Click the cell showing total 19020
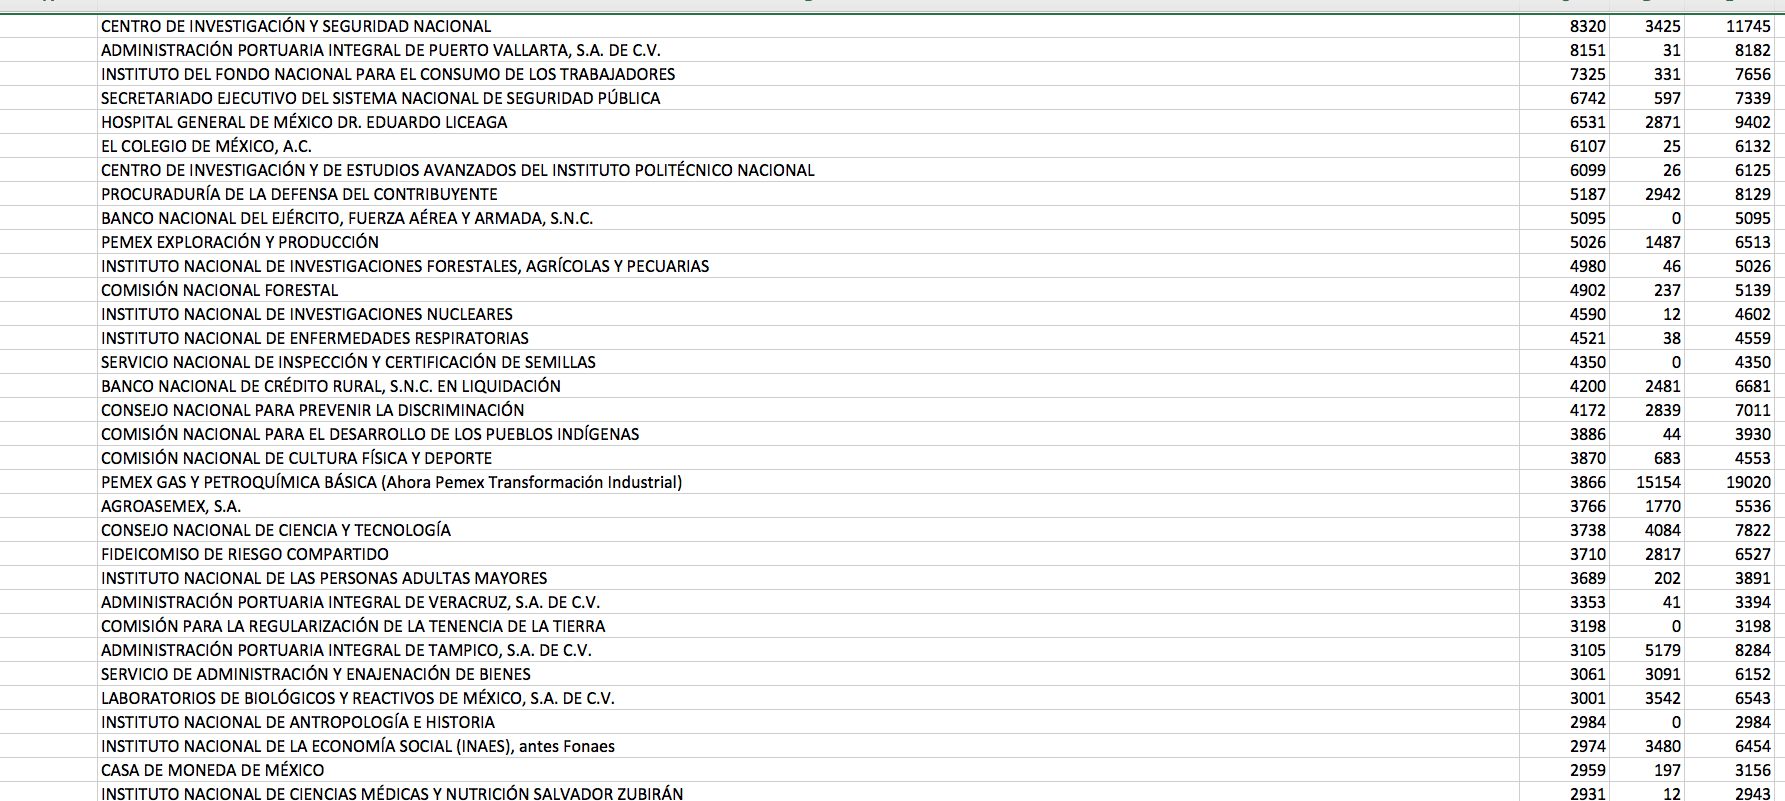This screenshot has height=801, width=1785. coord(1747,482)
